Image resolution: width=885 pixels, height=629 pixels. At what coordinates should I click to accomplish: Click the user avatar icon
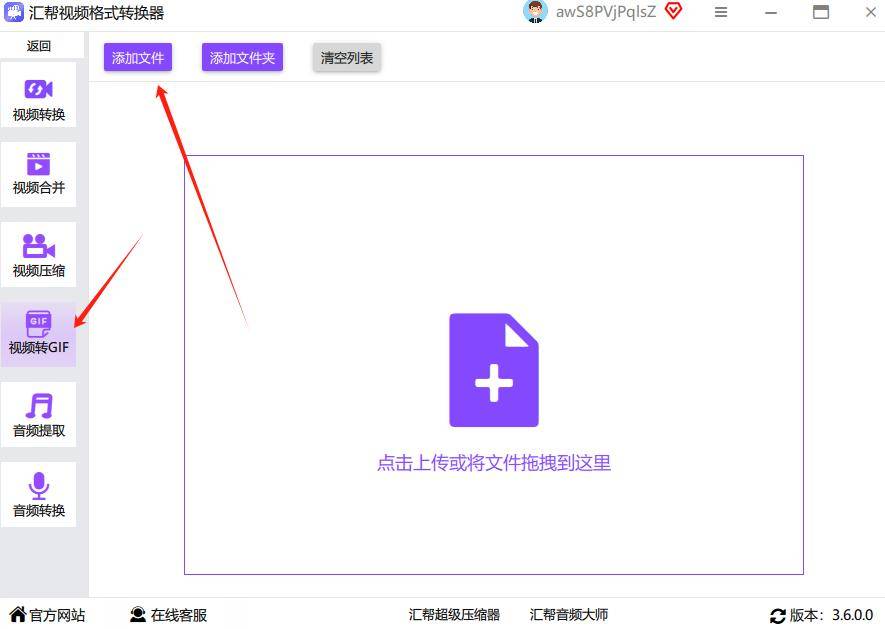pyautogui.click(x=535, y=12)
